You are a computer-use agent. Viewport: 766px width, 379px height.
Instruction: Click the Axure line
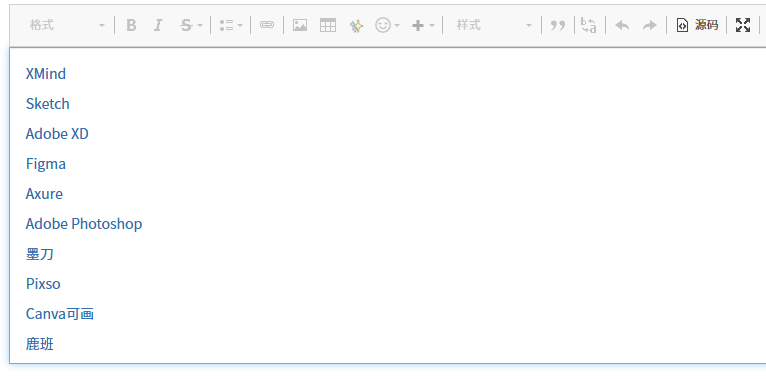pos(44,194)
